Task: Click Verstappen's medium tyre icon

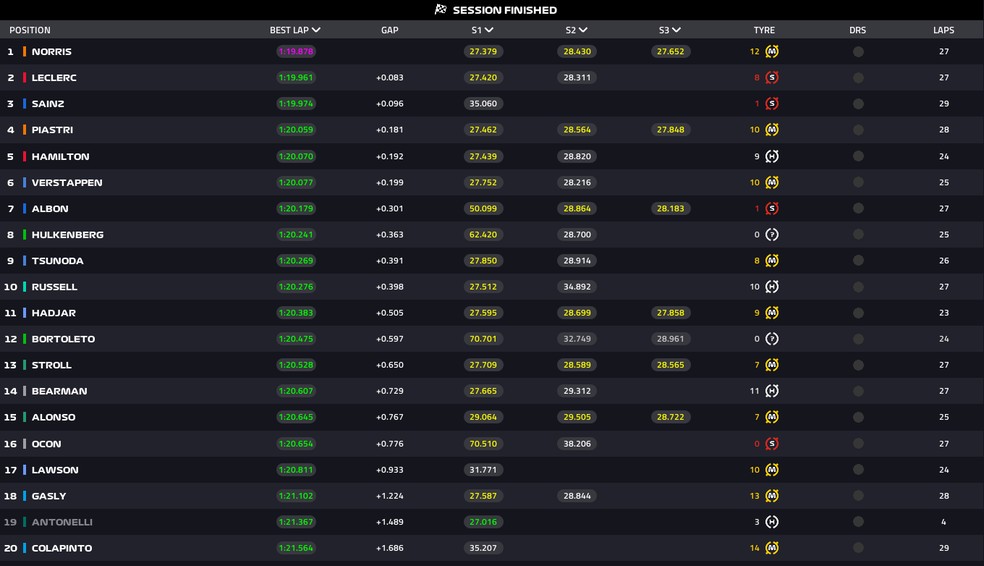Action: point(772,183)
